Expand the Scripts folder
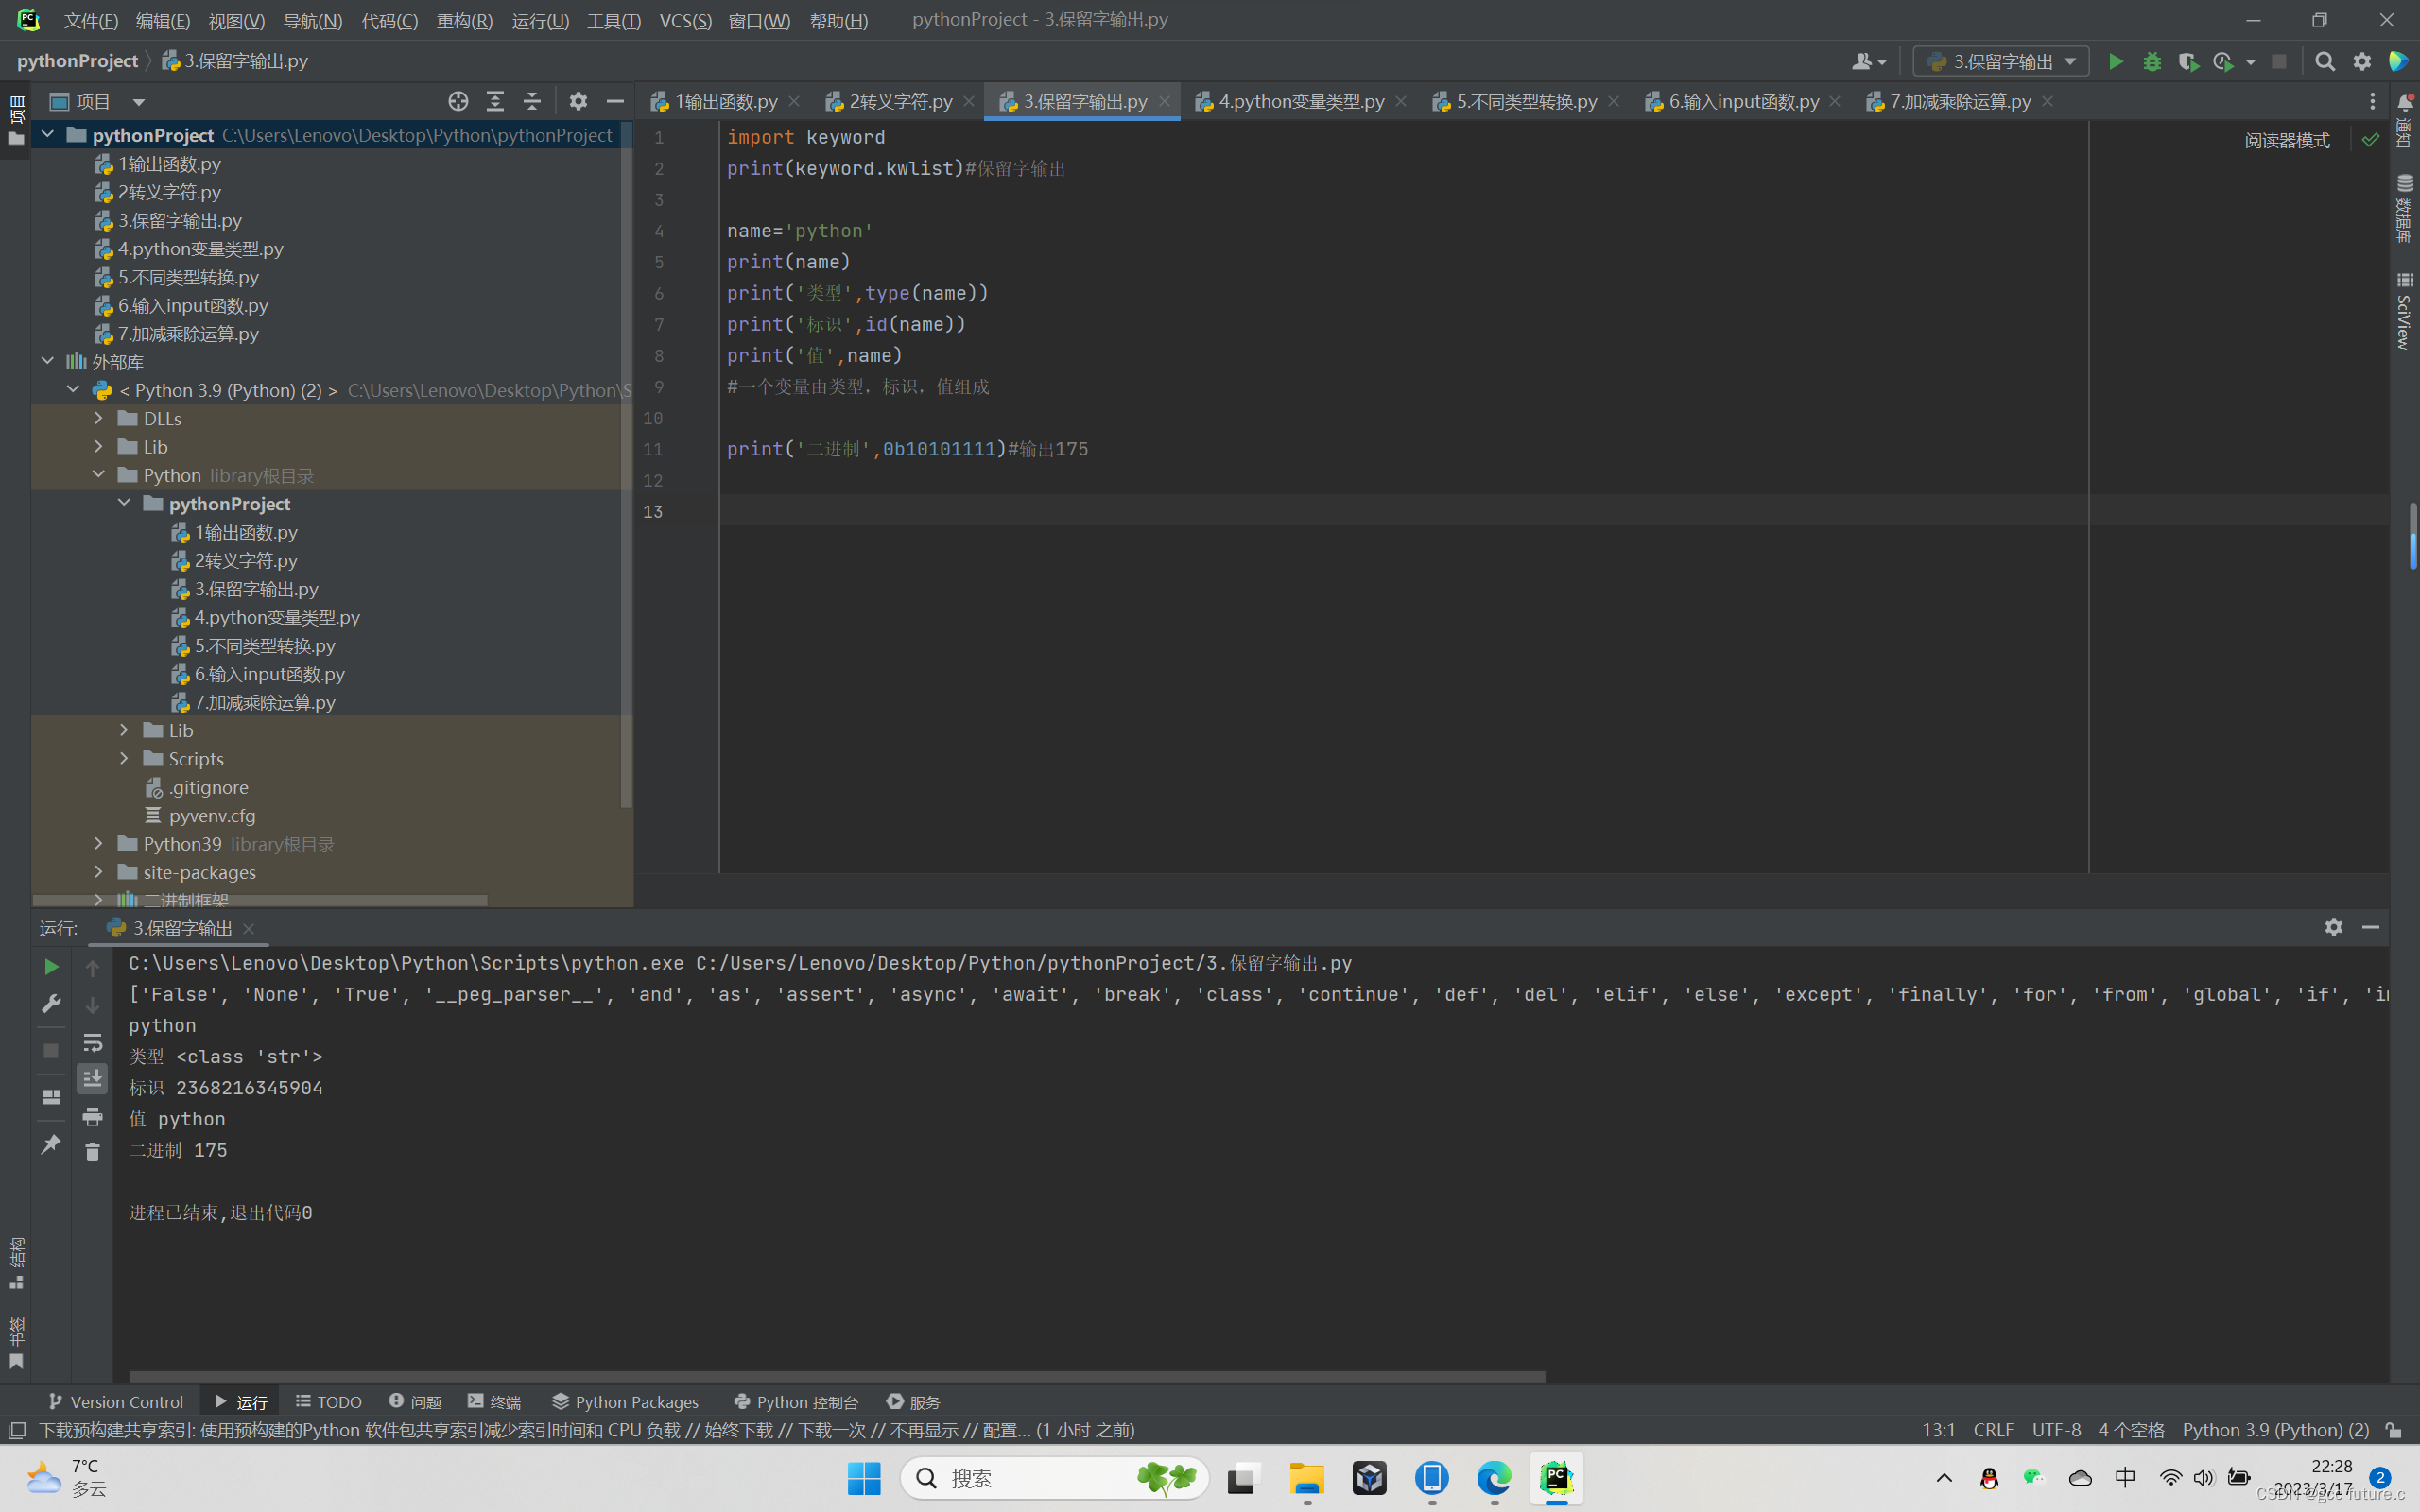Image resolution: width=2420 pixels, height=1512 pixels. (124, 758)
